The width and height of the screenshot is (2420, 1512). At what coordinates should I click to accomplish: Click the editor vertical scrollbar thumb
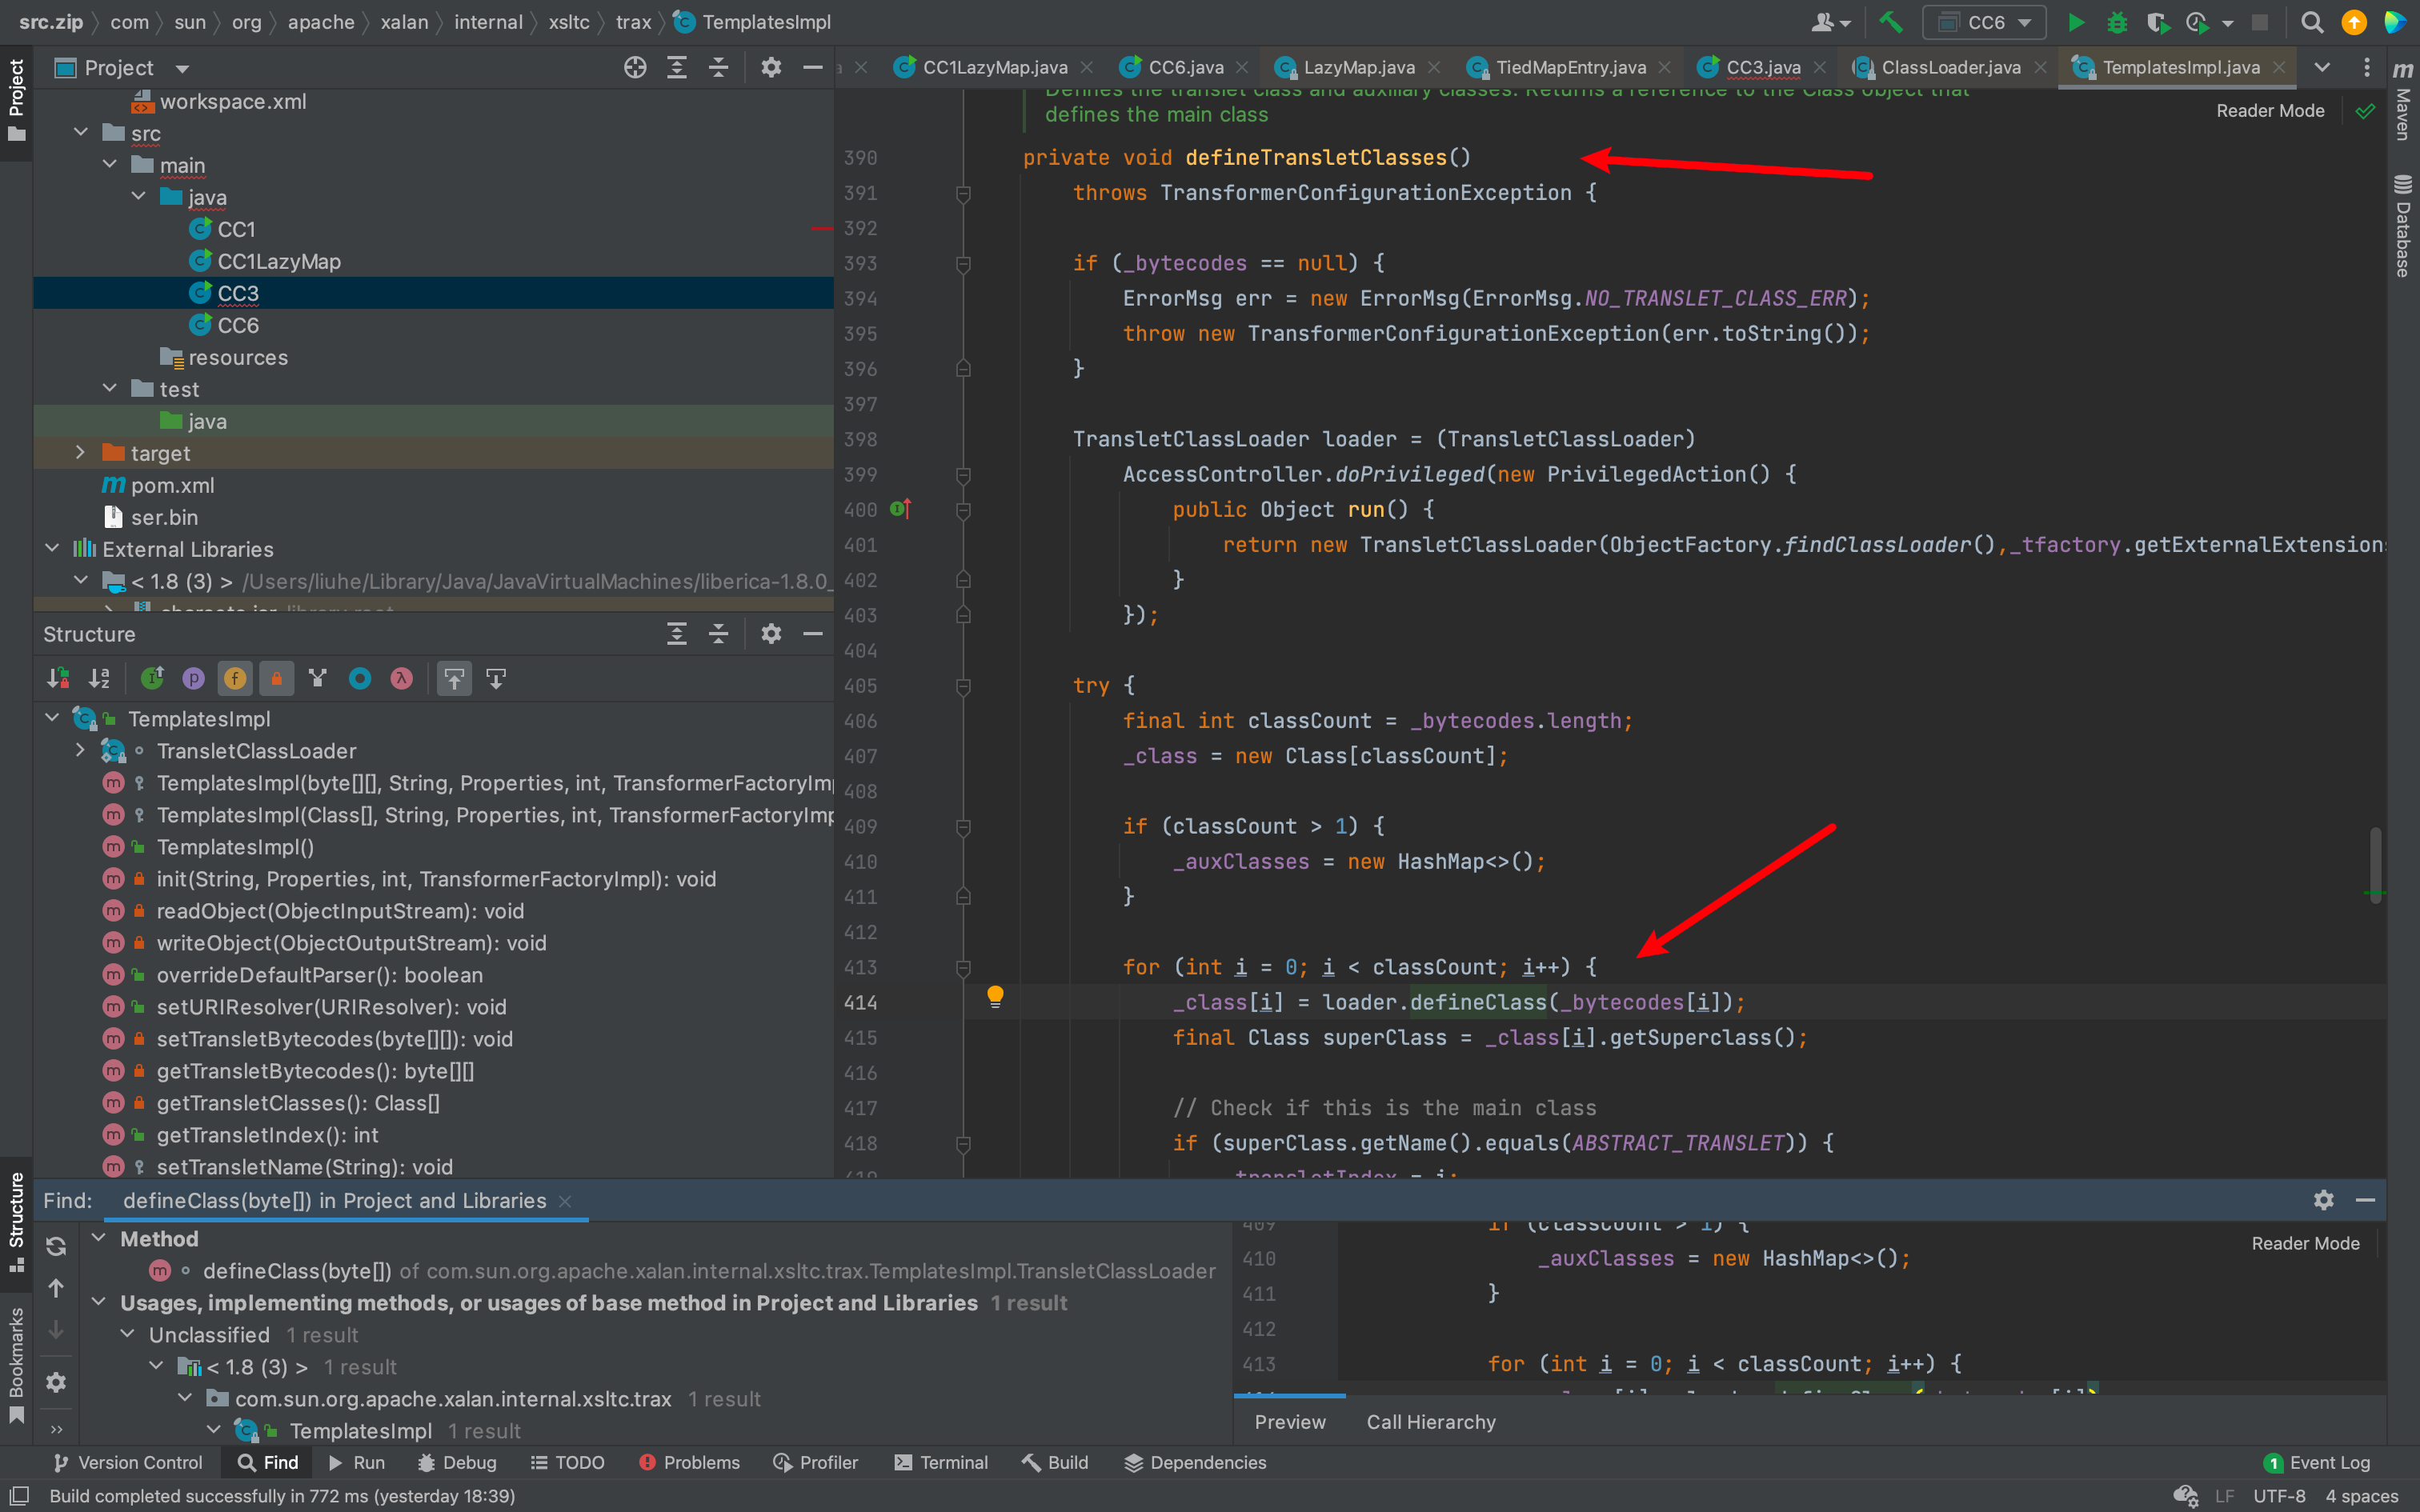coord(2375,866)
